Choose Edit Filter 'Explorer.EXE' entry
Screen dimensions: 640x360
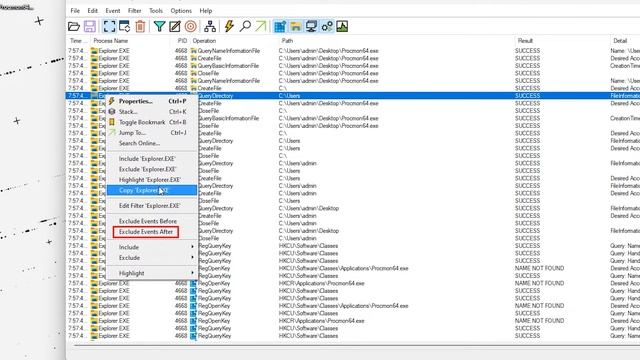pyautogui.click(x=152, y=206)
